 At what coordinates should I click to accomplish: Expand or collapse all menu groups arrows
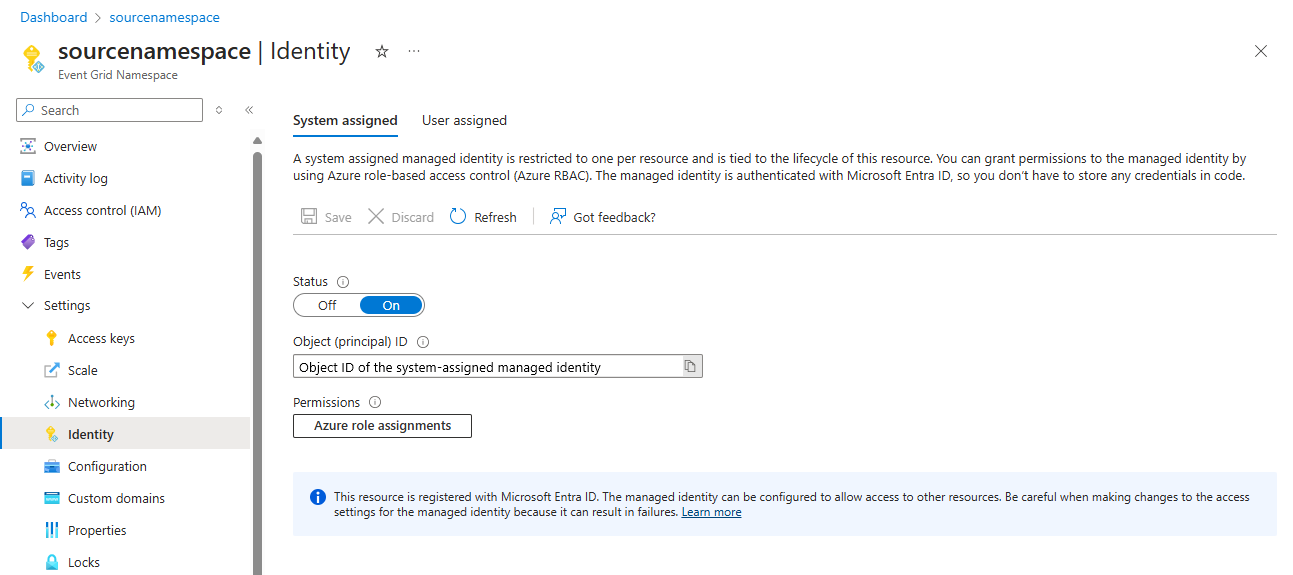tap(219, 110)
